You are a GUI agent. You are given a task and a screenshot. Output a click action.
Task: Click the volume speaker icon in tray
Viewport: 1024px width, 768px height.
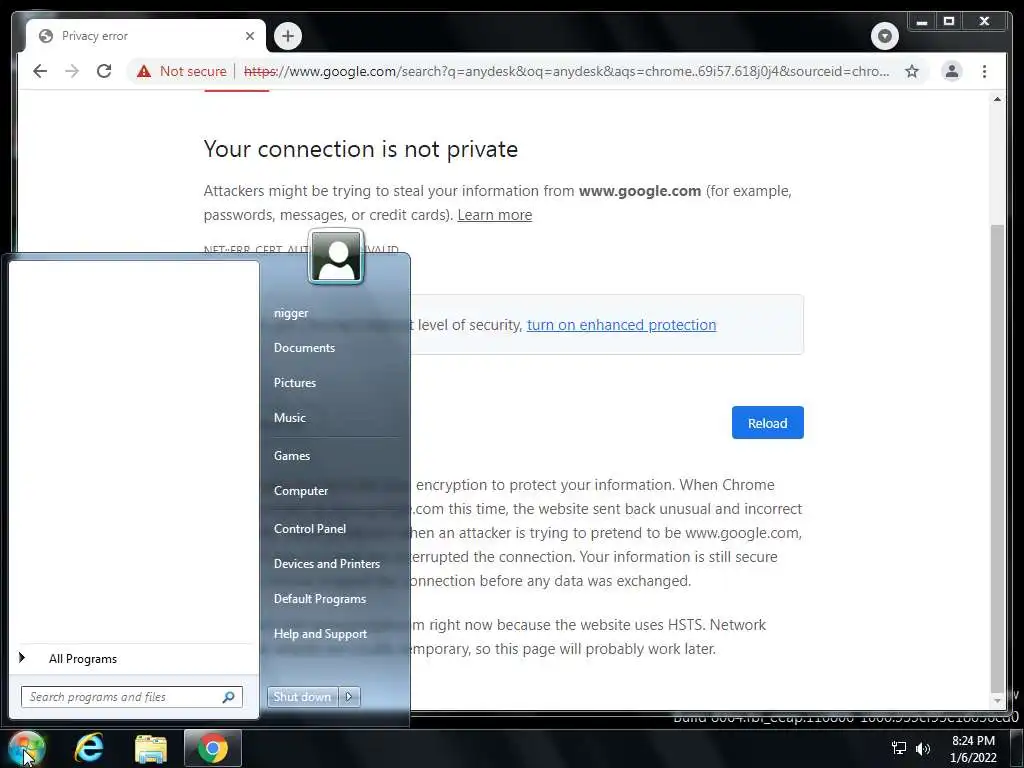[922, 748]
